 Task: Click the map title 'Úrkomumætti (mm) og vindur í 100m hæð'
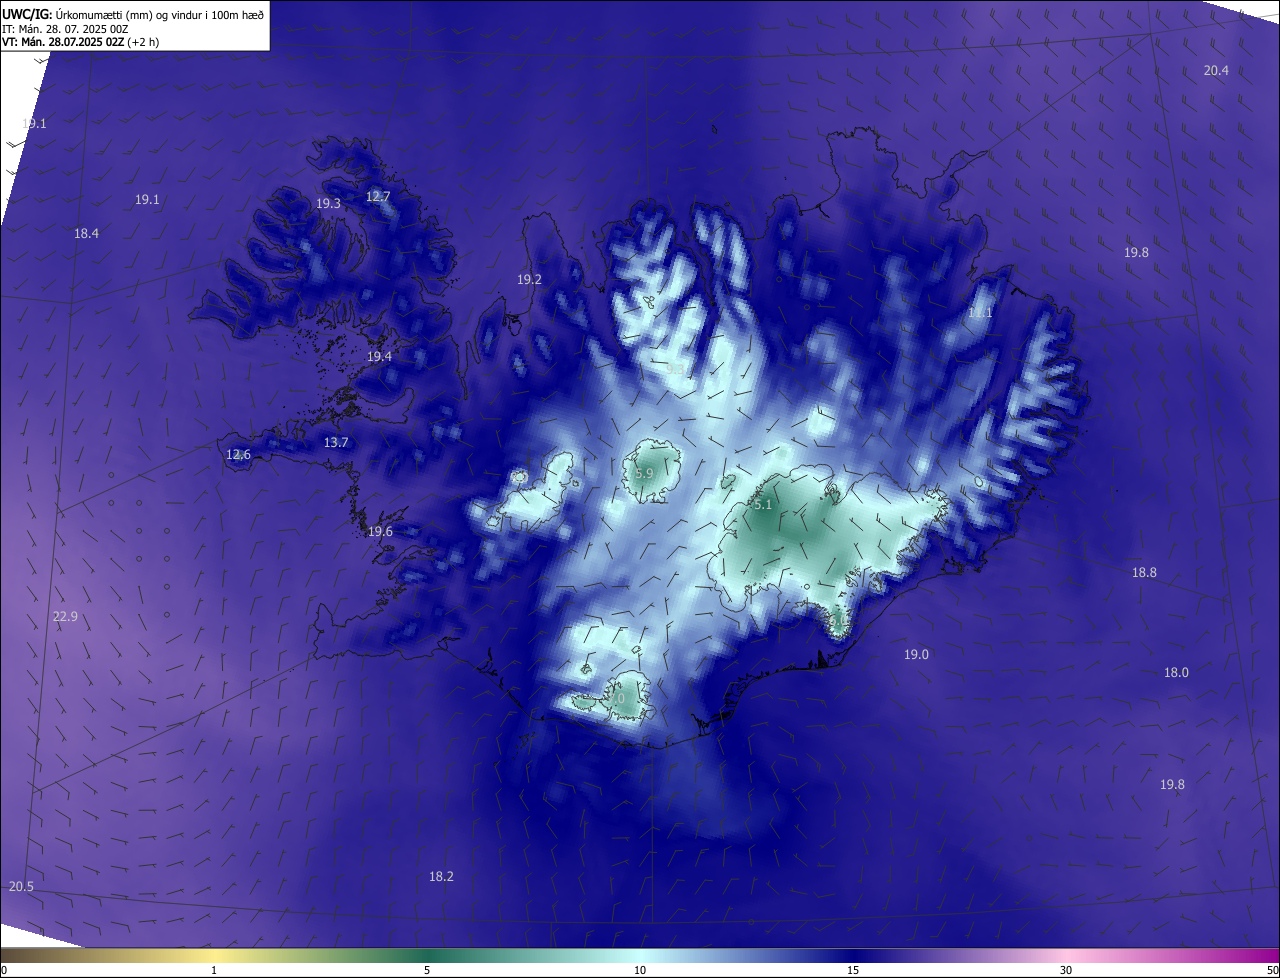pos(160,14)
